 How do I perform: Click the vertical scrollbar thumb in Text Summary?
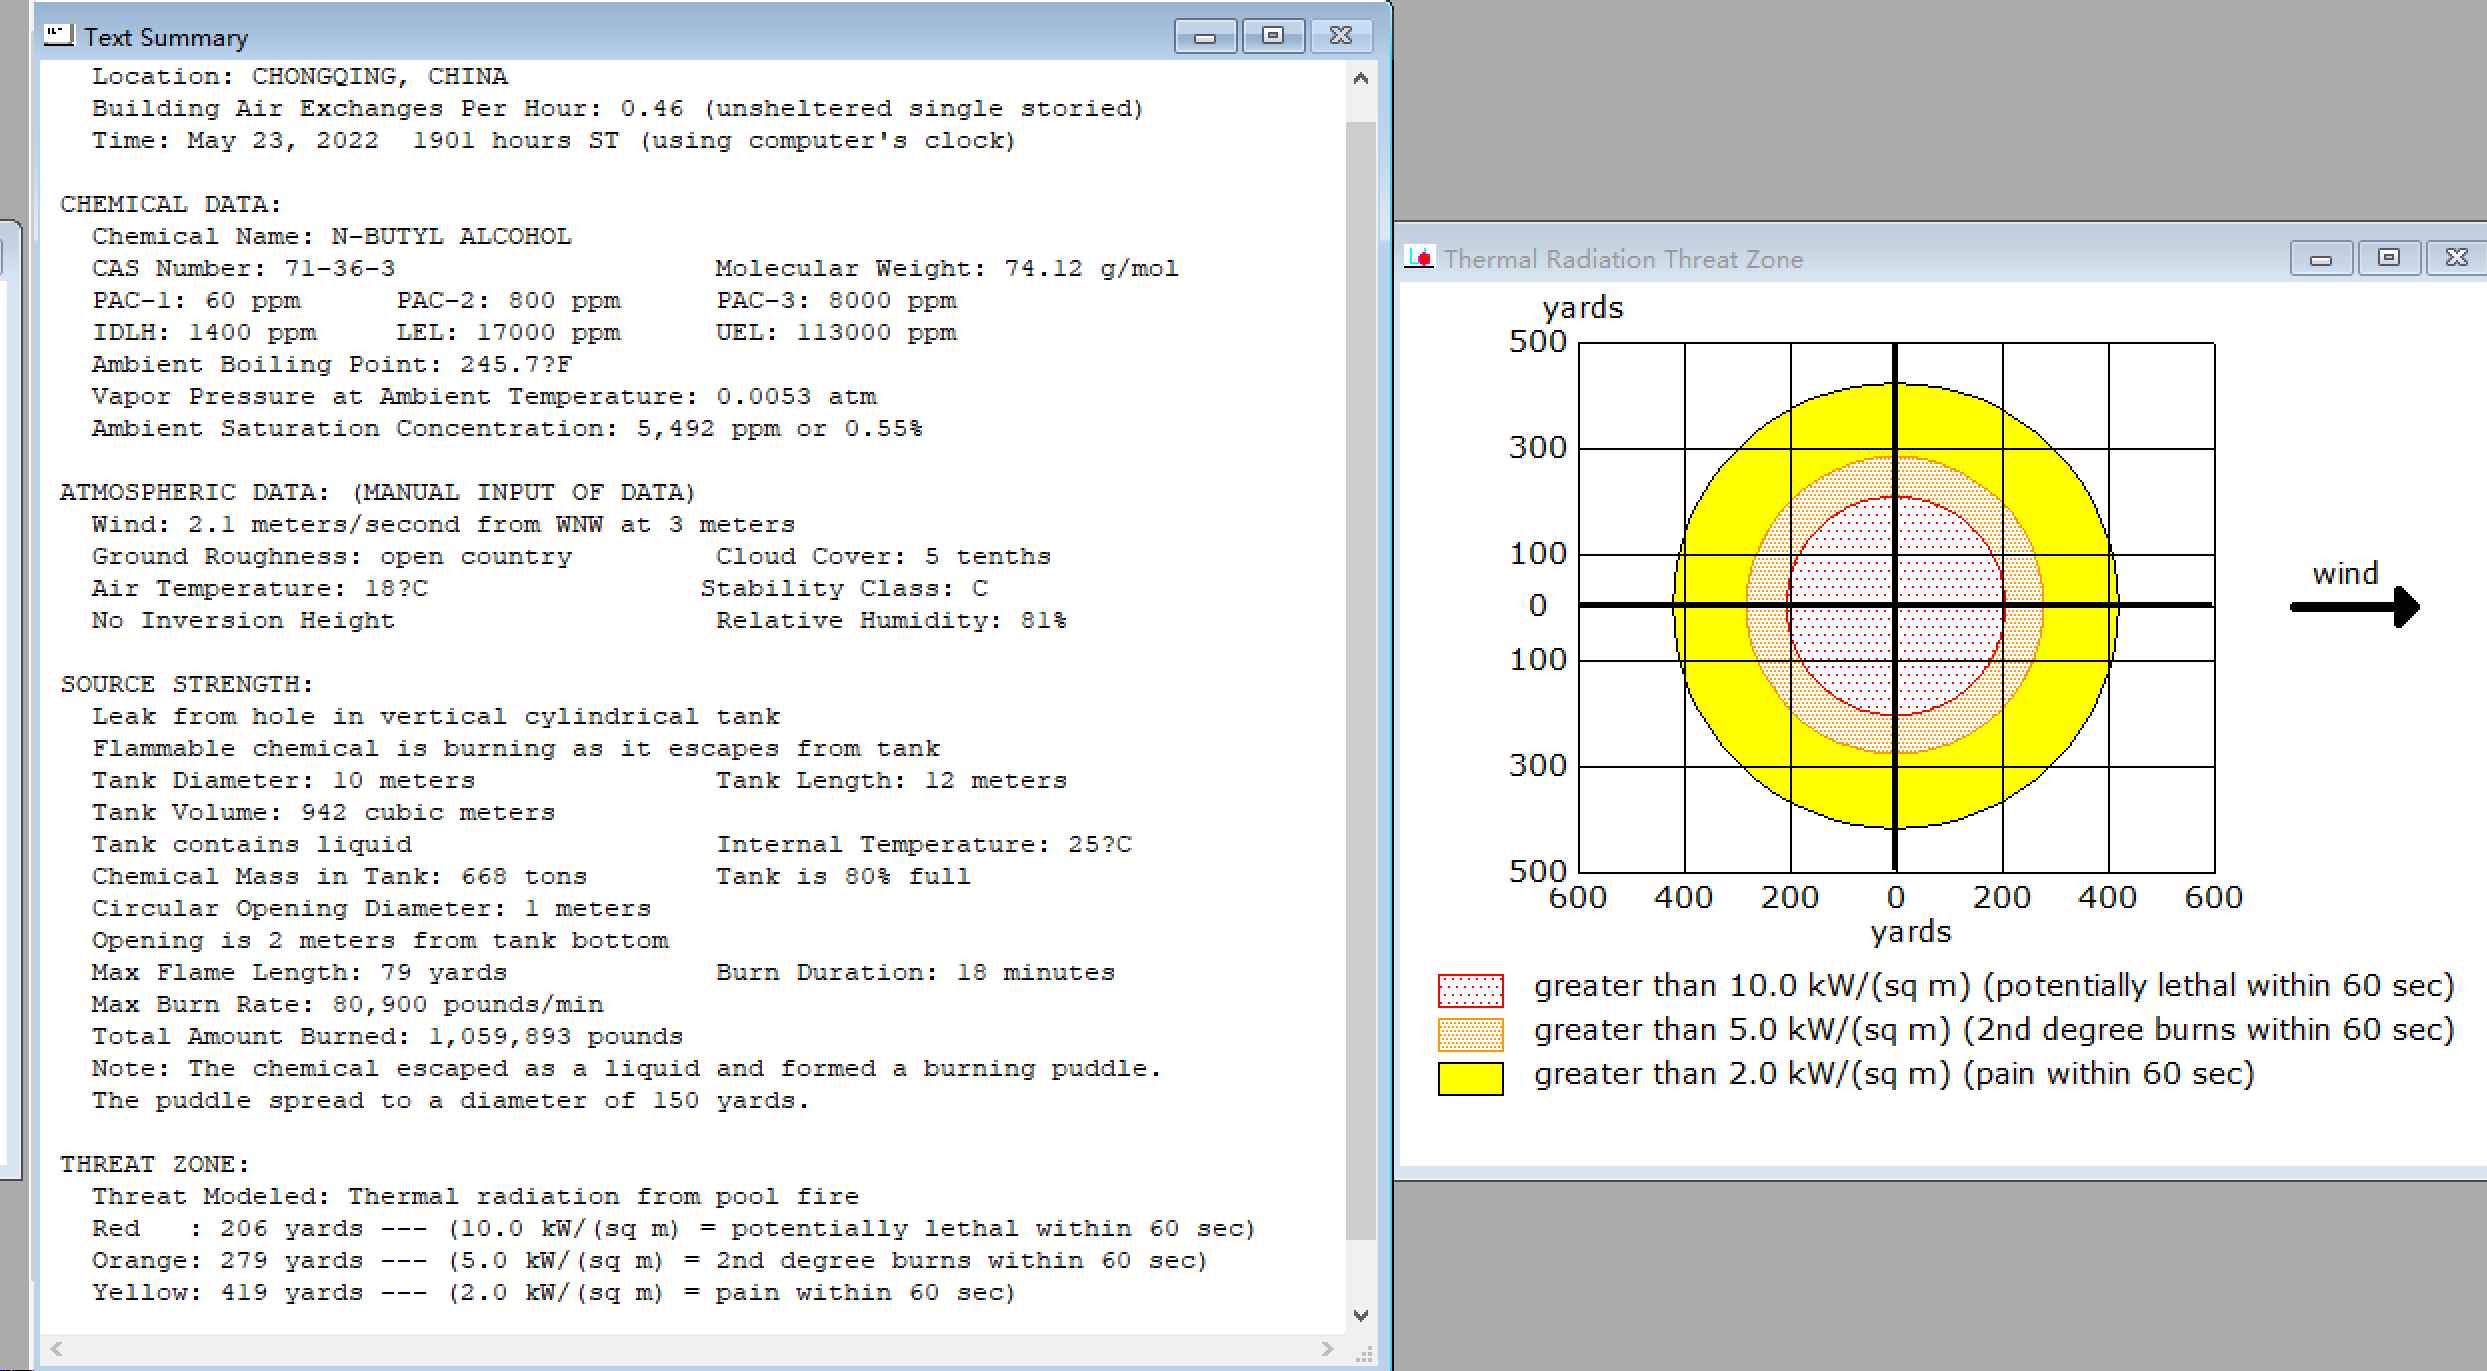1360,680
